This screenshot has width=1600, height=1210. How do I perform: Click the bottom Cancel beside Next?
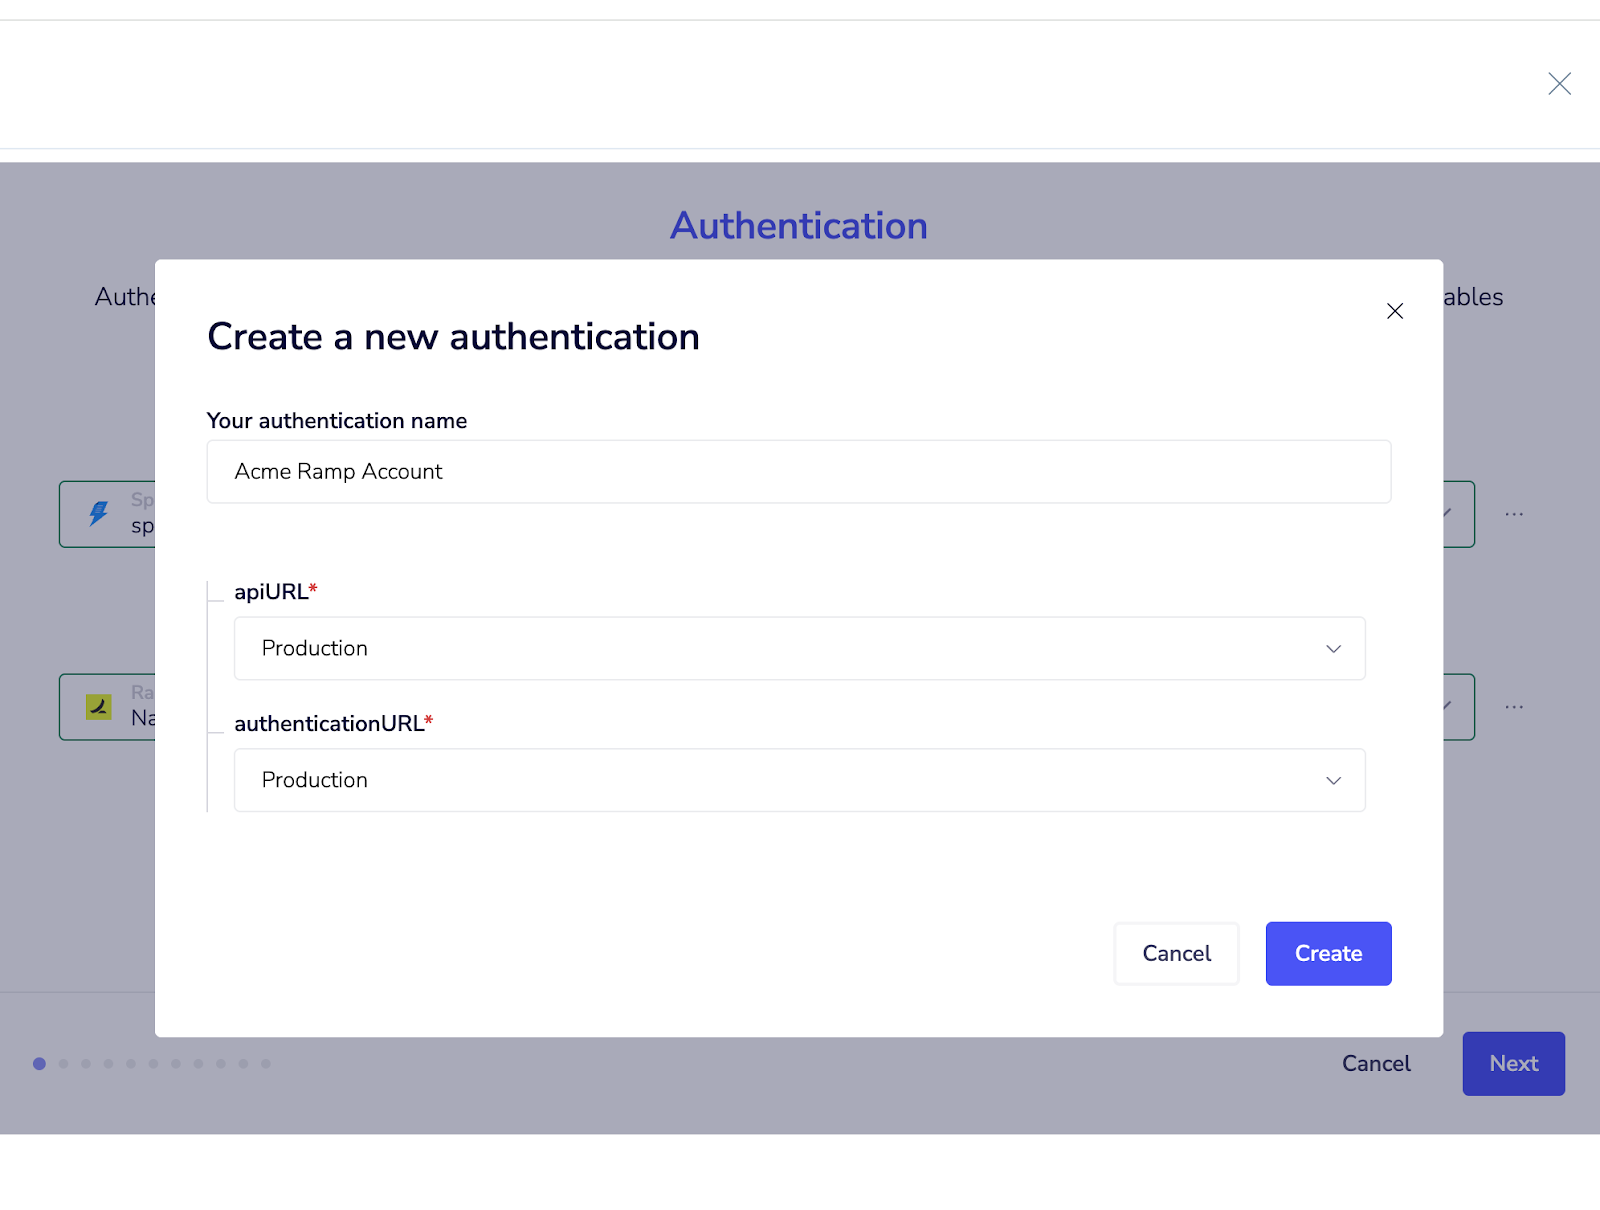coord(1376,1064)
